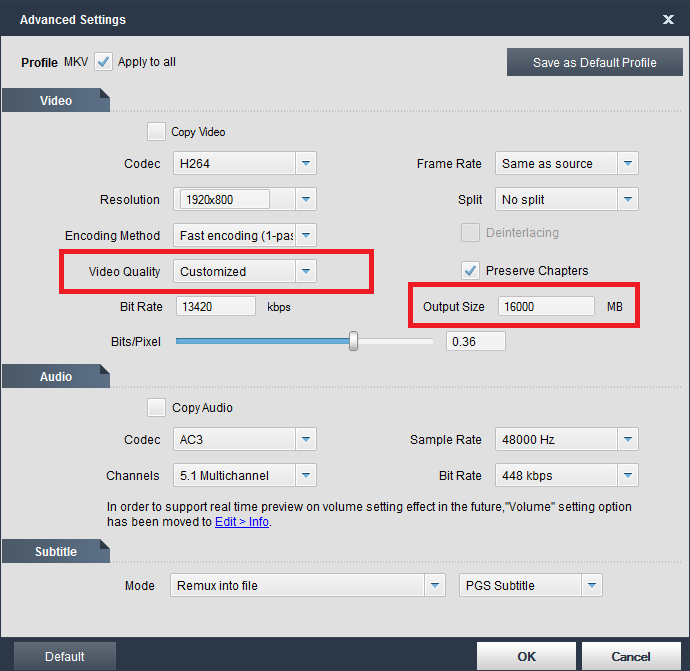The image size is (690, 671).
Task: Open the Frame Rate dropdown
Action: [x=628, y=164]
